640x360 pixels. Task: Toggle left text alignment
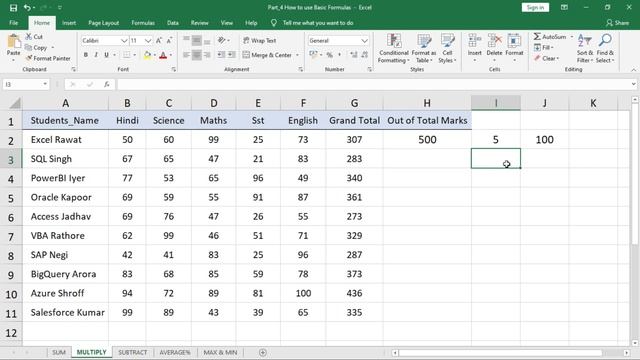click(x=187, y=55)
